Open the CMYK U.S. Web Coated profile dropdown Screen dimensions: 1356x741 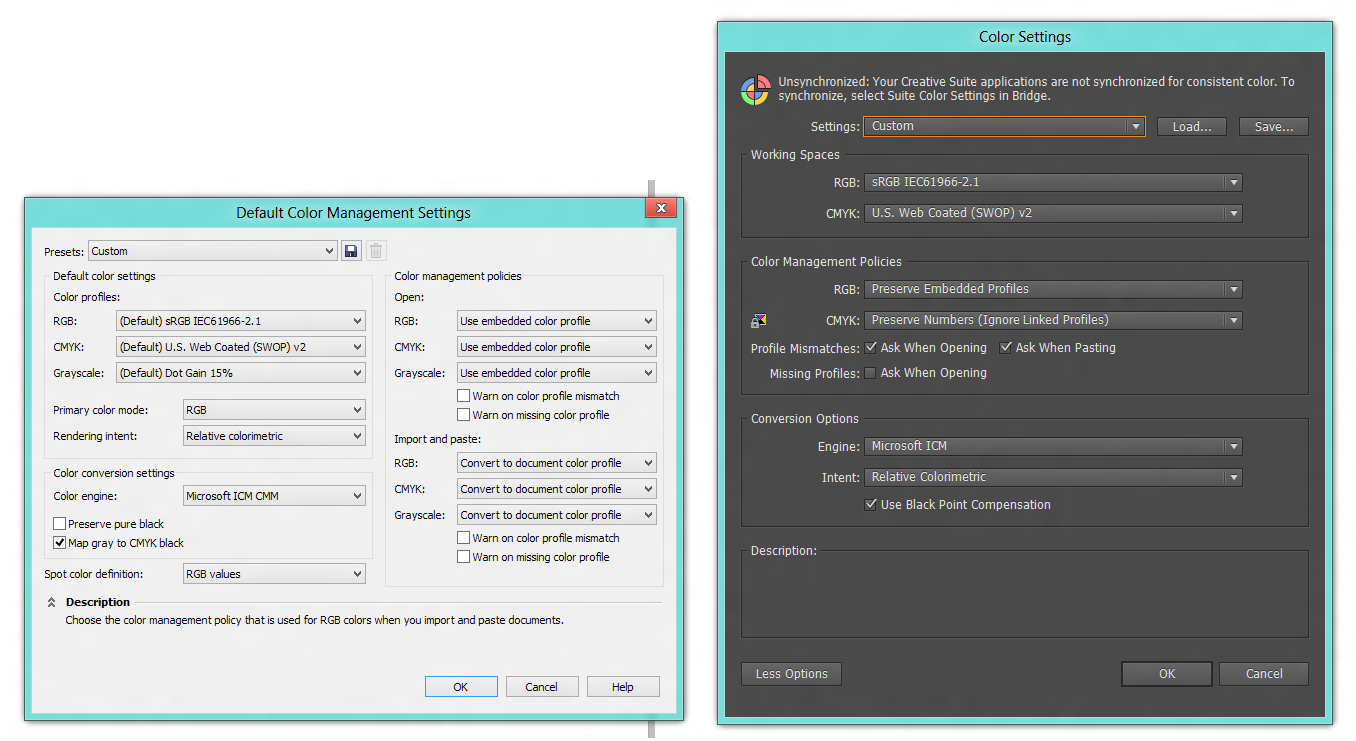pyautogui.click(x=241, y=347)
